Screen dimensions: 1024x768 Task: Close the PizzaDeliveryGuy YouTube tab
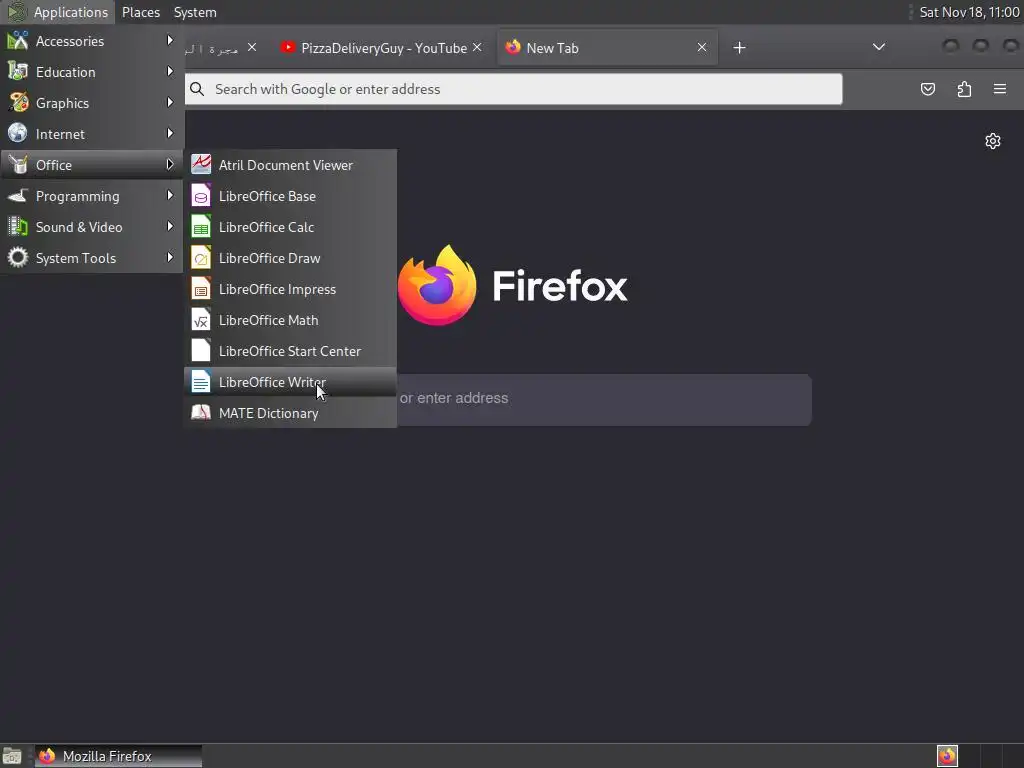point(477,47)
